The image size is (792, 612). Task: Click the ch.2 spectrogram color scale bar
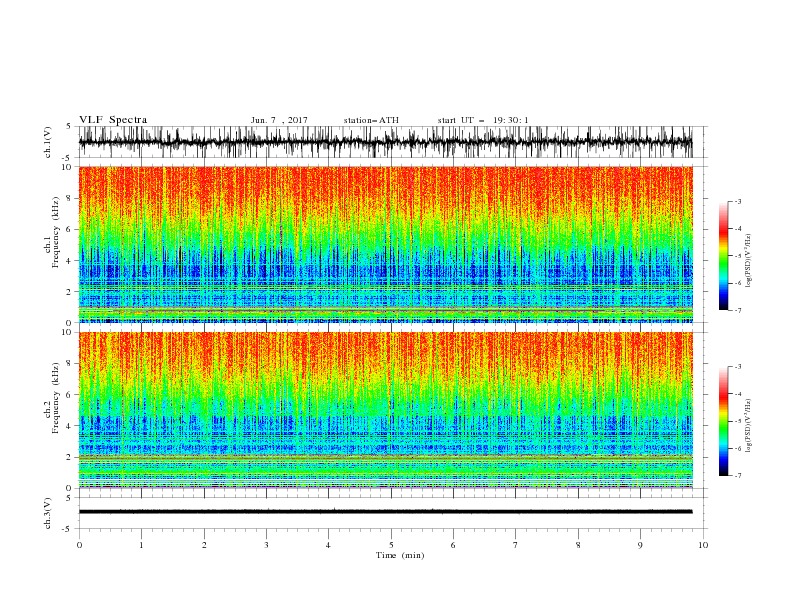click(724, 421)
